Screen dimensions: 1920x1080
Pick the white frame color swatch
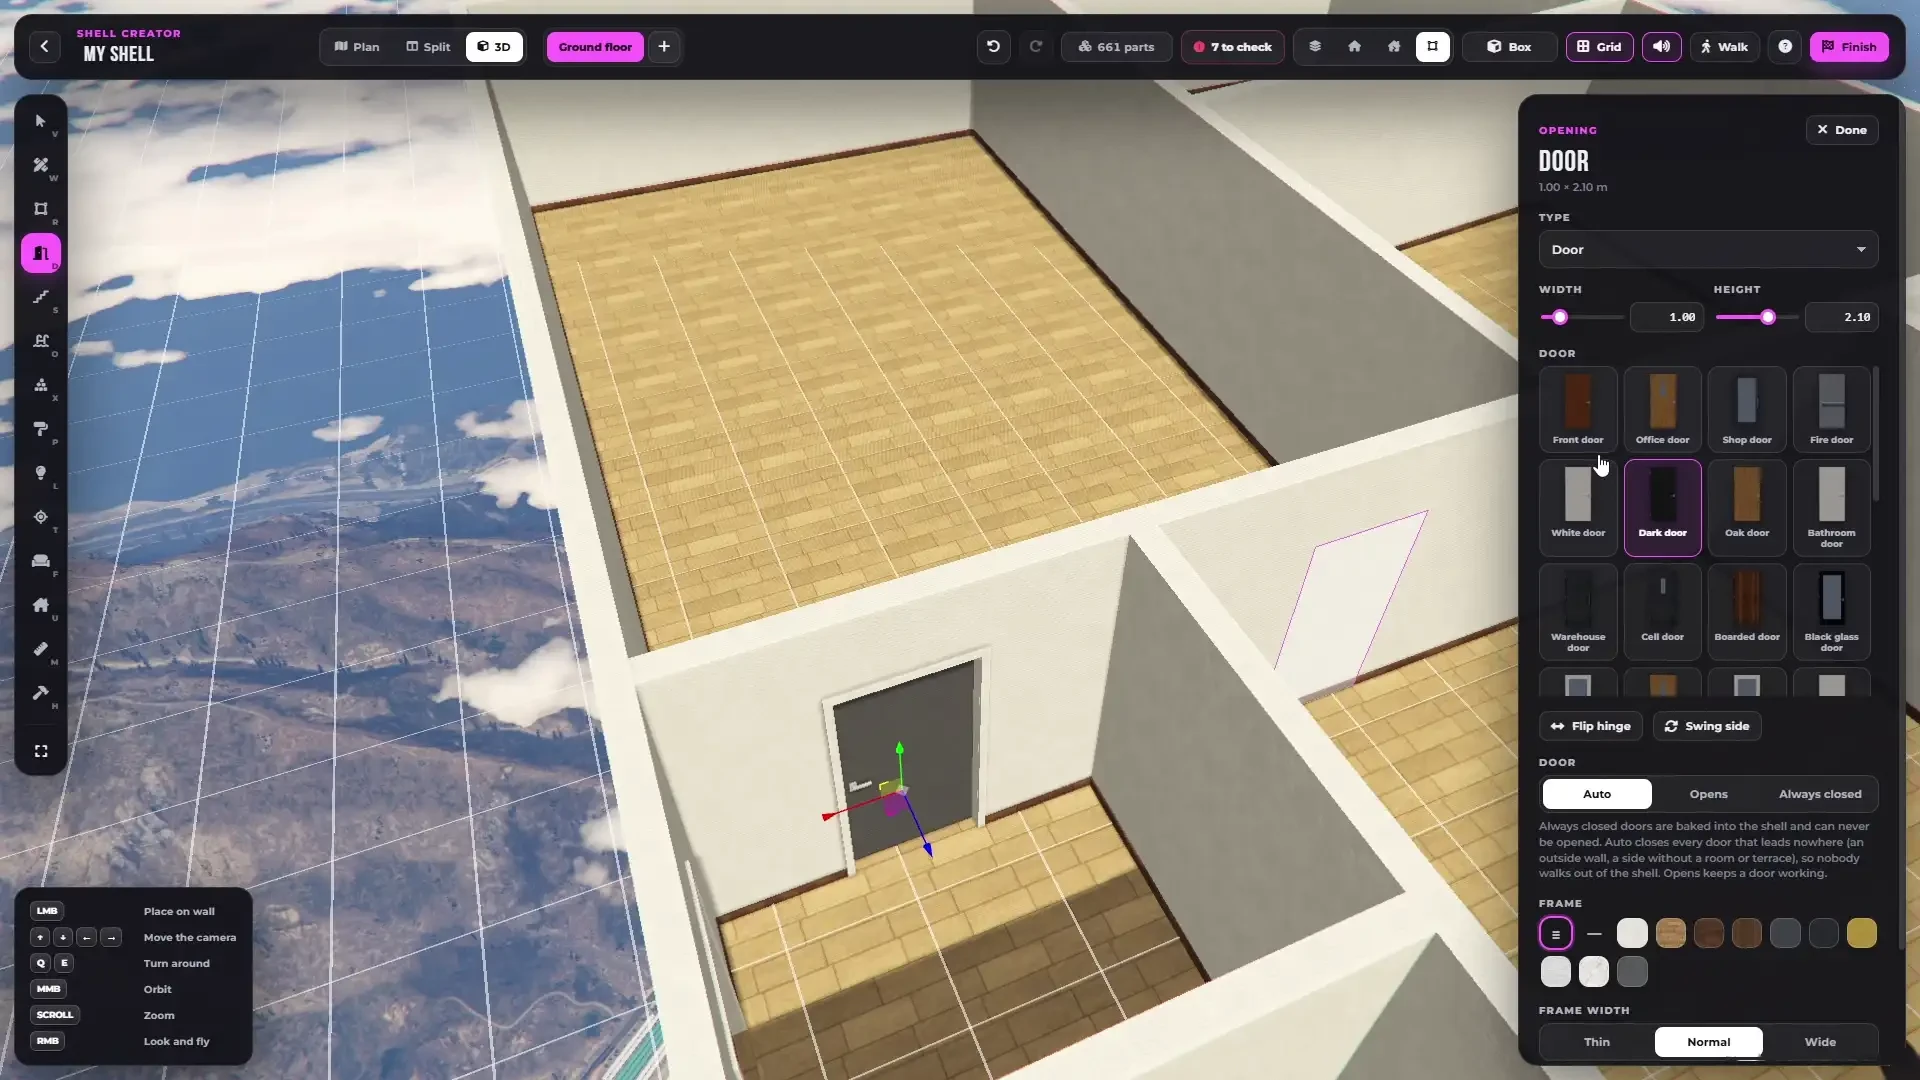point(1632,933)
